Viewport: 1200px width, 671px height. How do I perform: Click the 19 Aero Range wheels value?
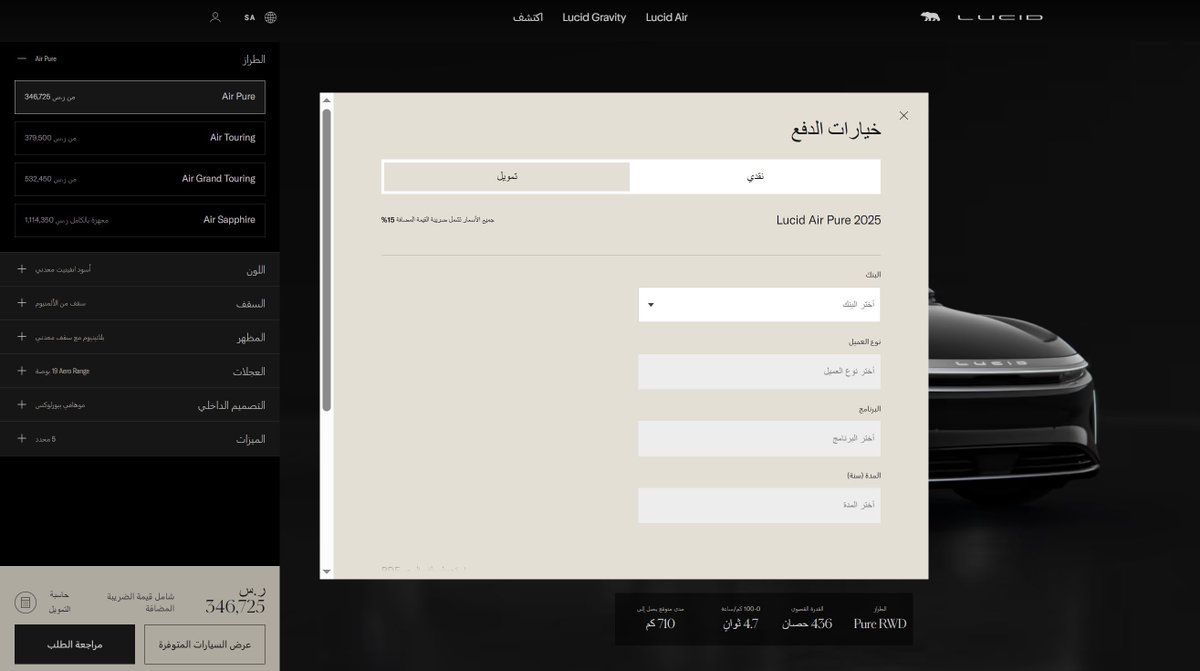(63, 371)
